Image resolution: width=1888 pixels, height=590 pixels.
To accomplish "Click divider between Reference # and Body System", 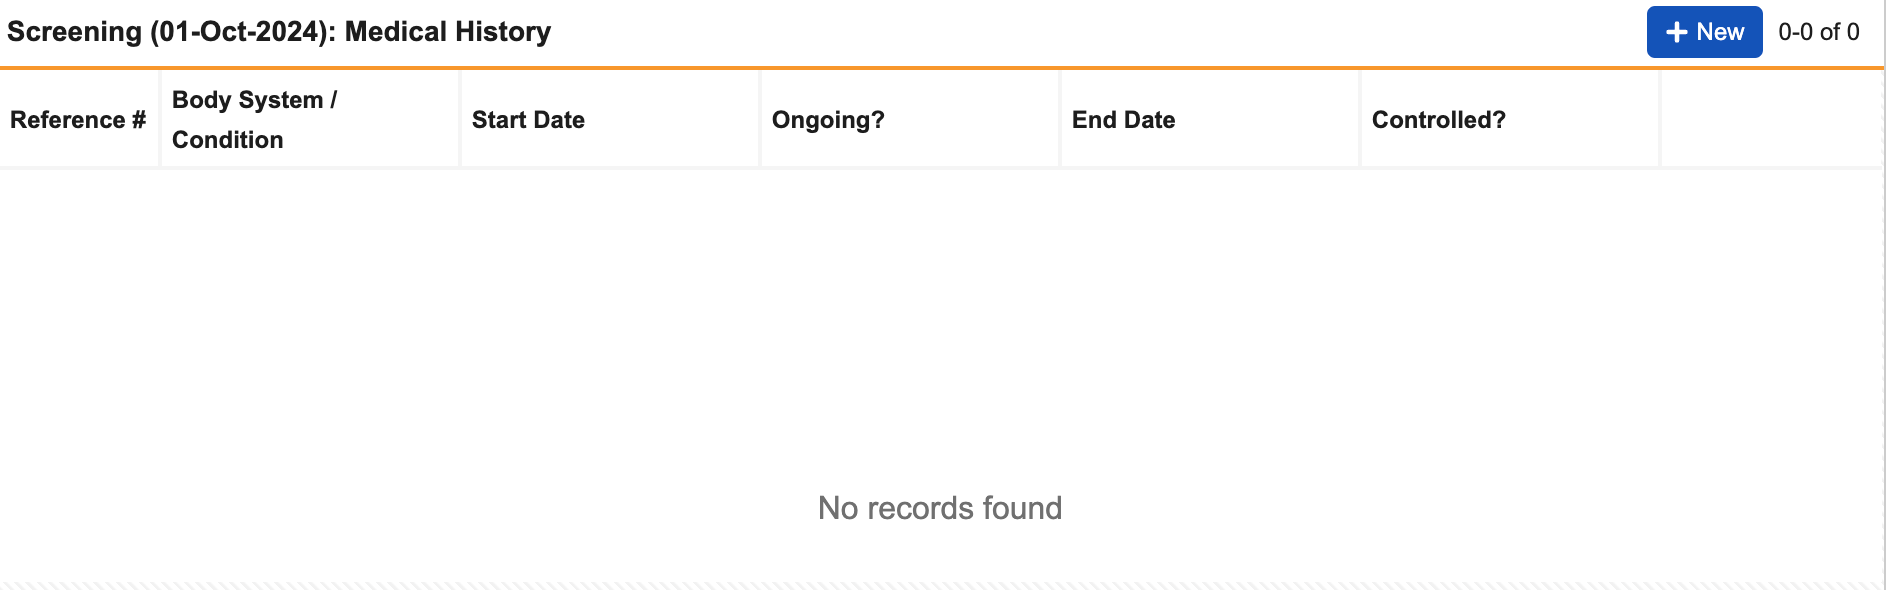I will click(160, 118).
